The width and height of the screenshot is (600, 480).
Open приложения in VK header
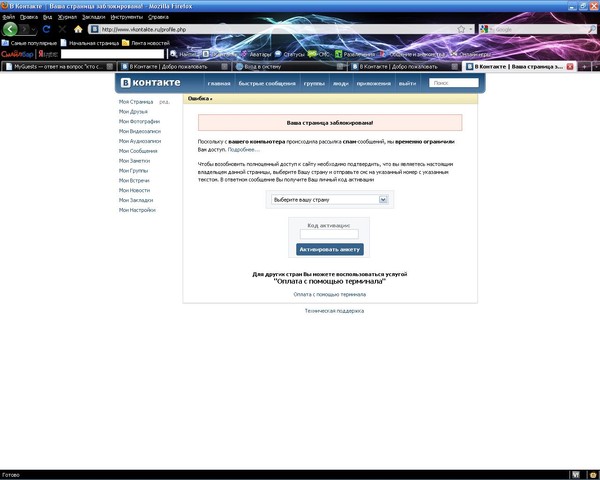[373, 83]
